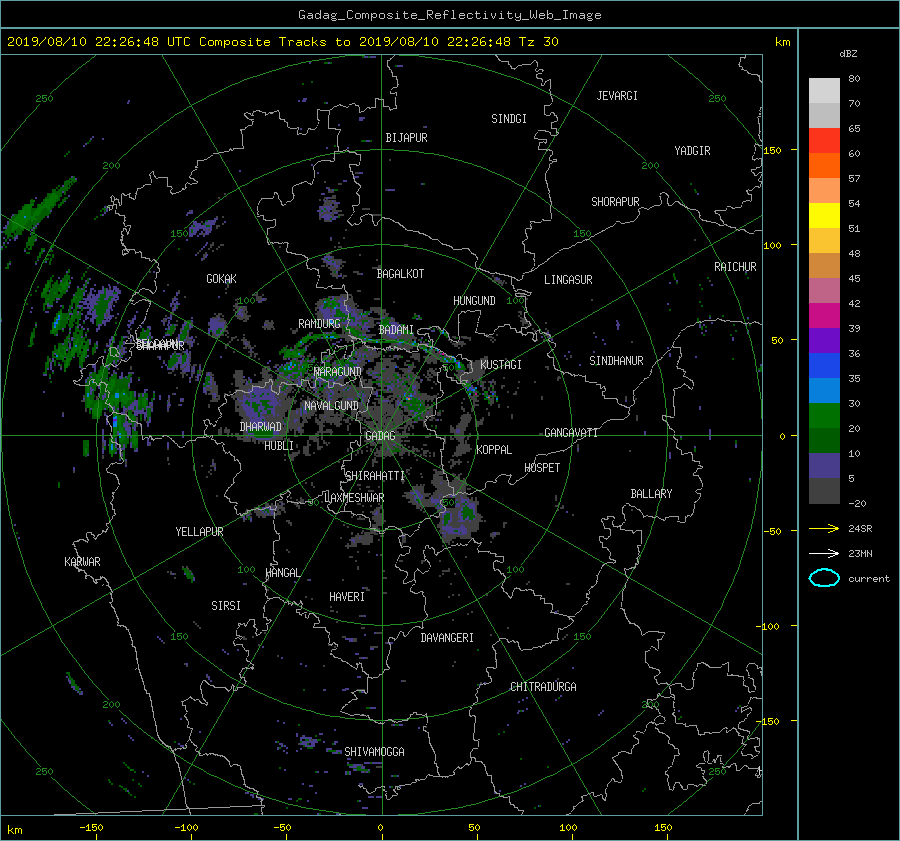This screenshot has height=841, width=900.
Task: Click the 'km' label beside the timestamp header
Action: coord(782,42)
